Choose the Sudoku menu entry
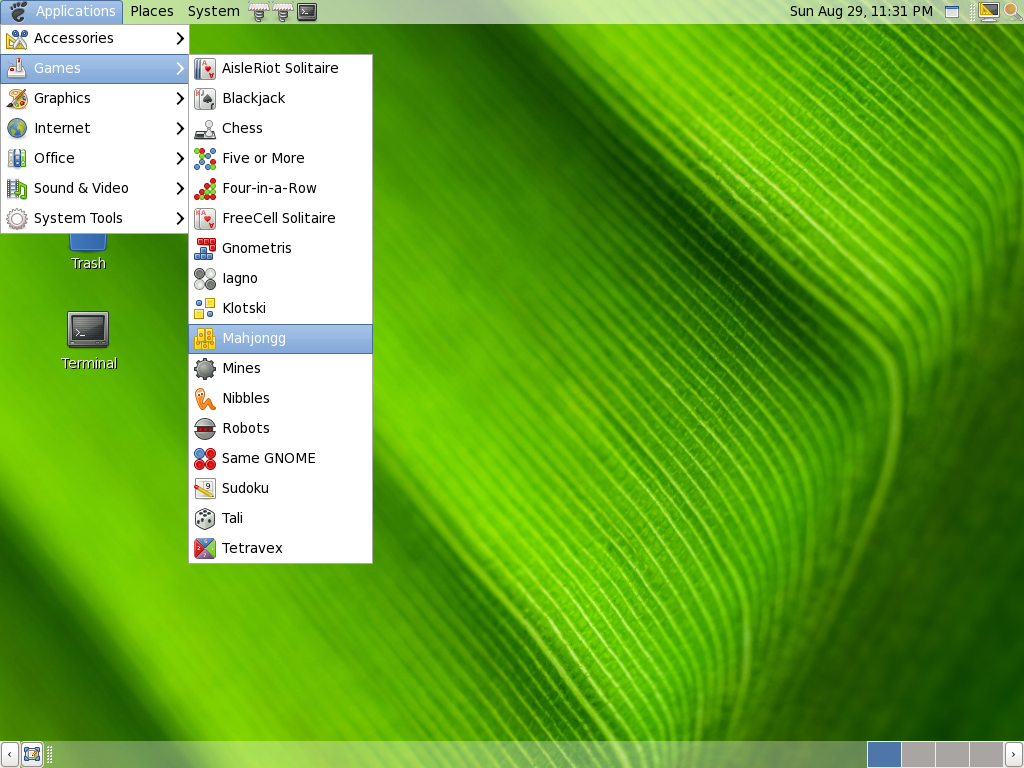Viewport: 1024px width, 768px height. click(x=281, y=489)
